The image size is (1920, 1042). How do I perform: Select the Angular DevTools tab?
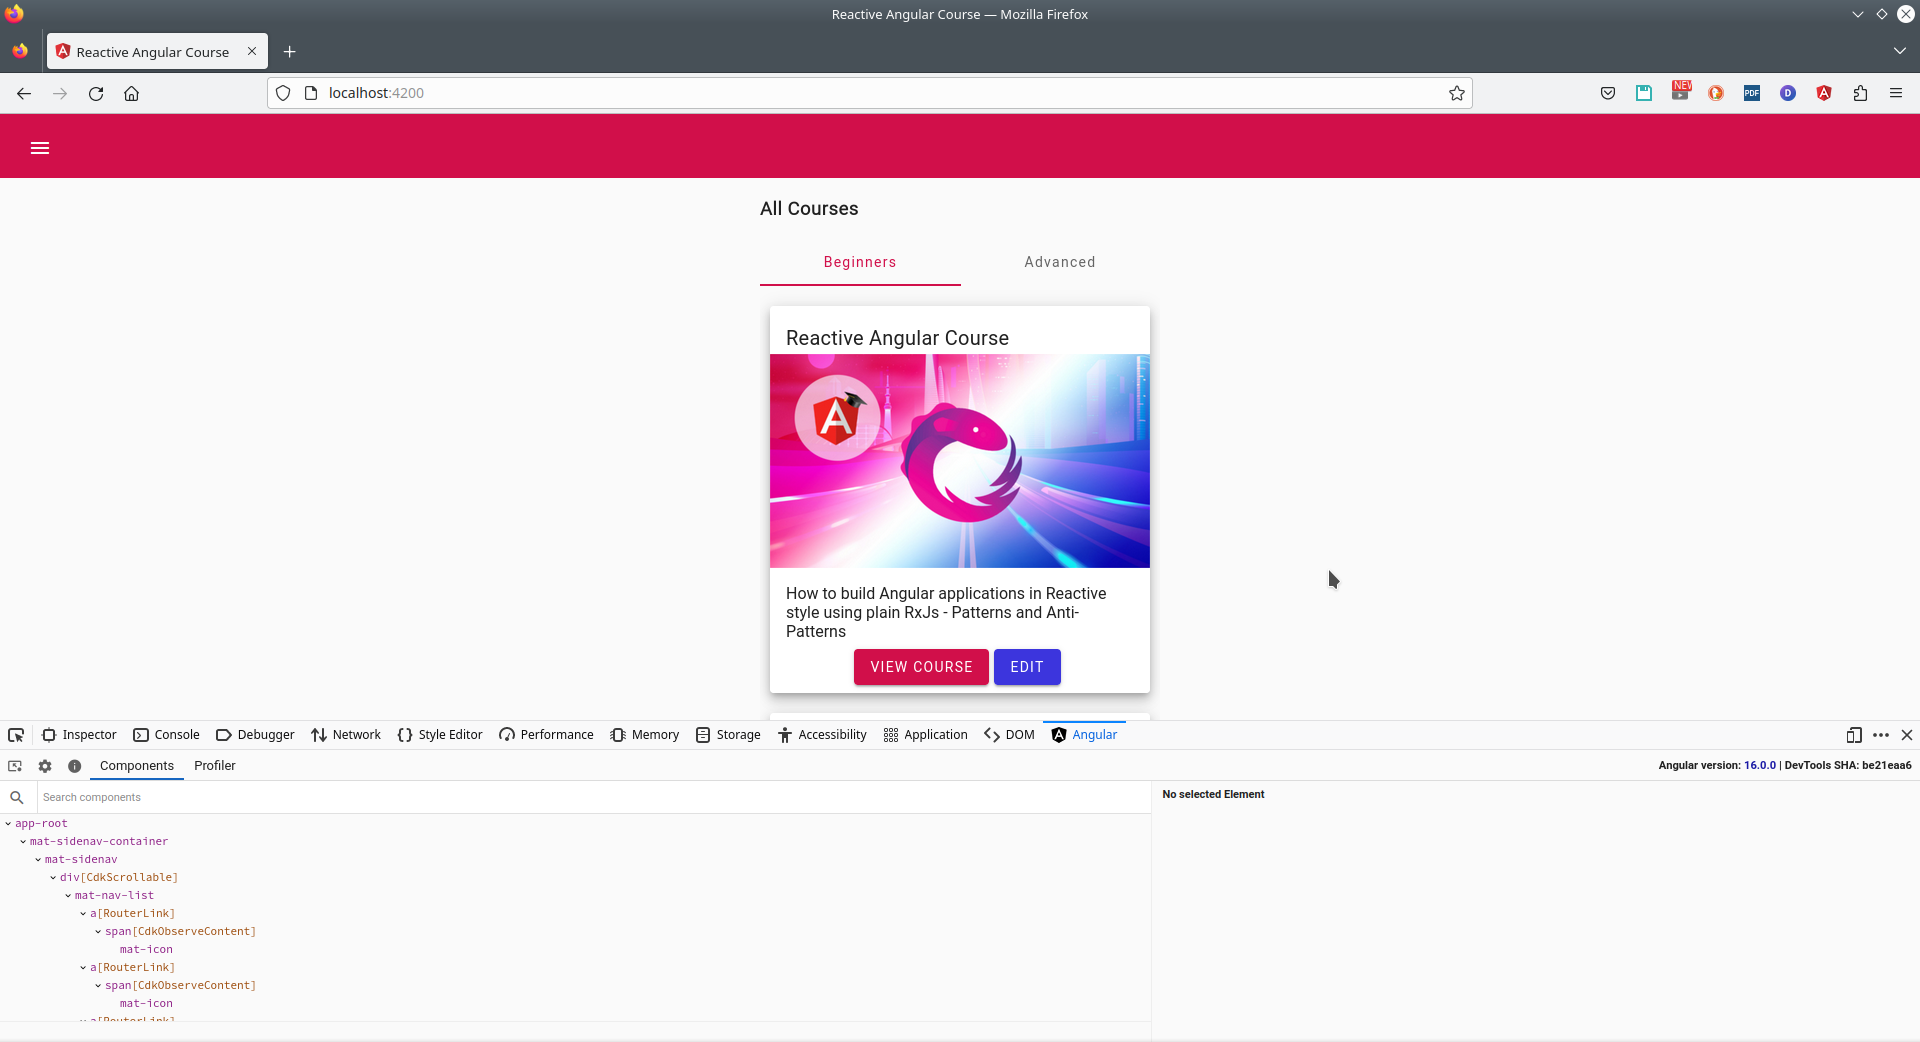(1084, 735)
